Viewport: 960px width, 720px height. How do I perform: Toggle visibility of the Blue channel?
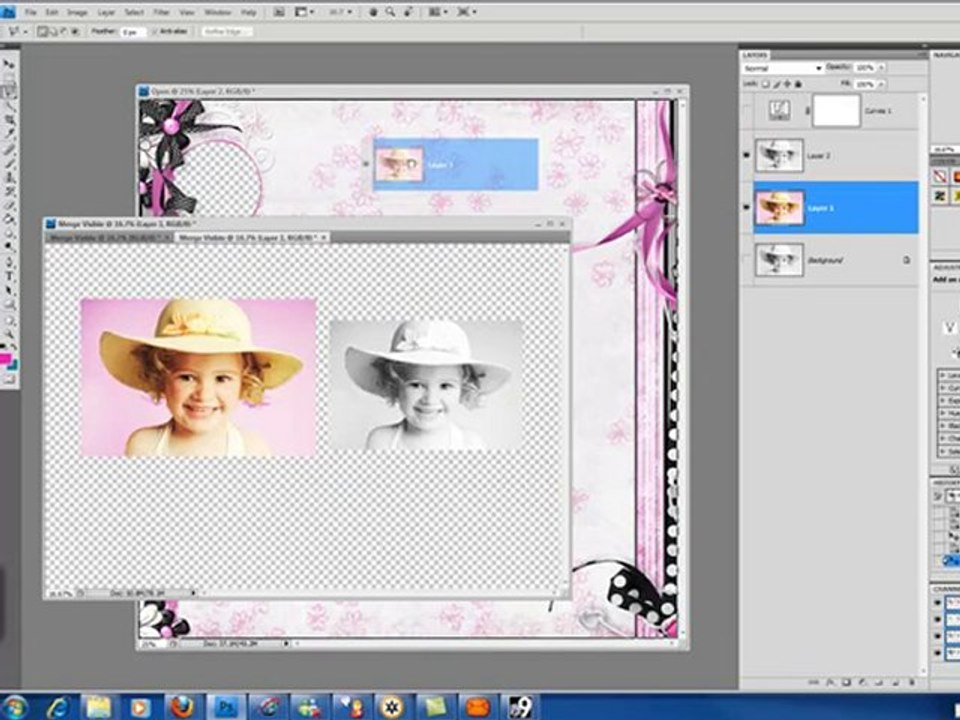937,653
